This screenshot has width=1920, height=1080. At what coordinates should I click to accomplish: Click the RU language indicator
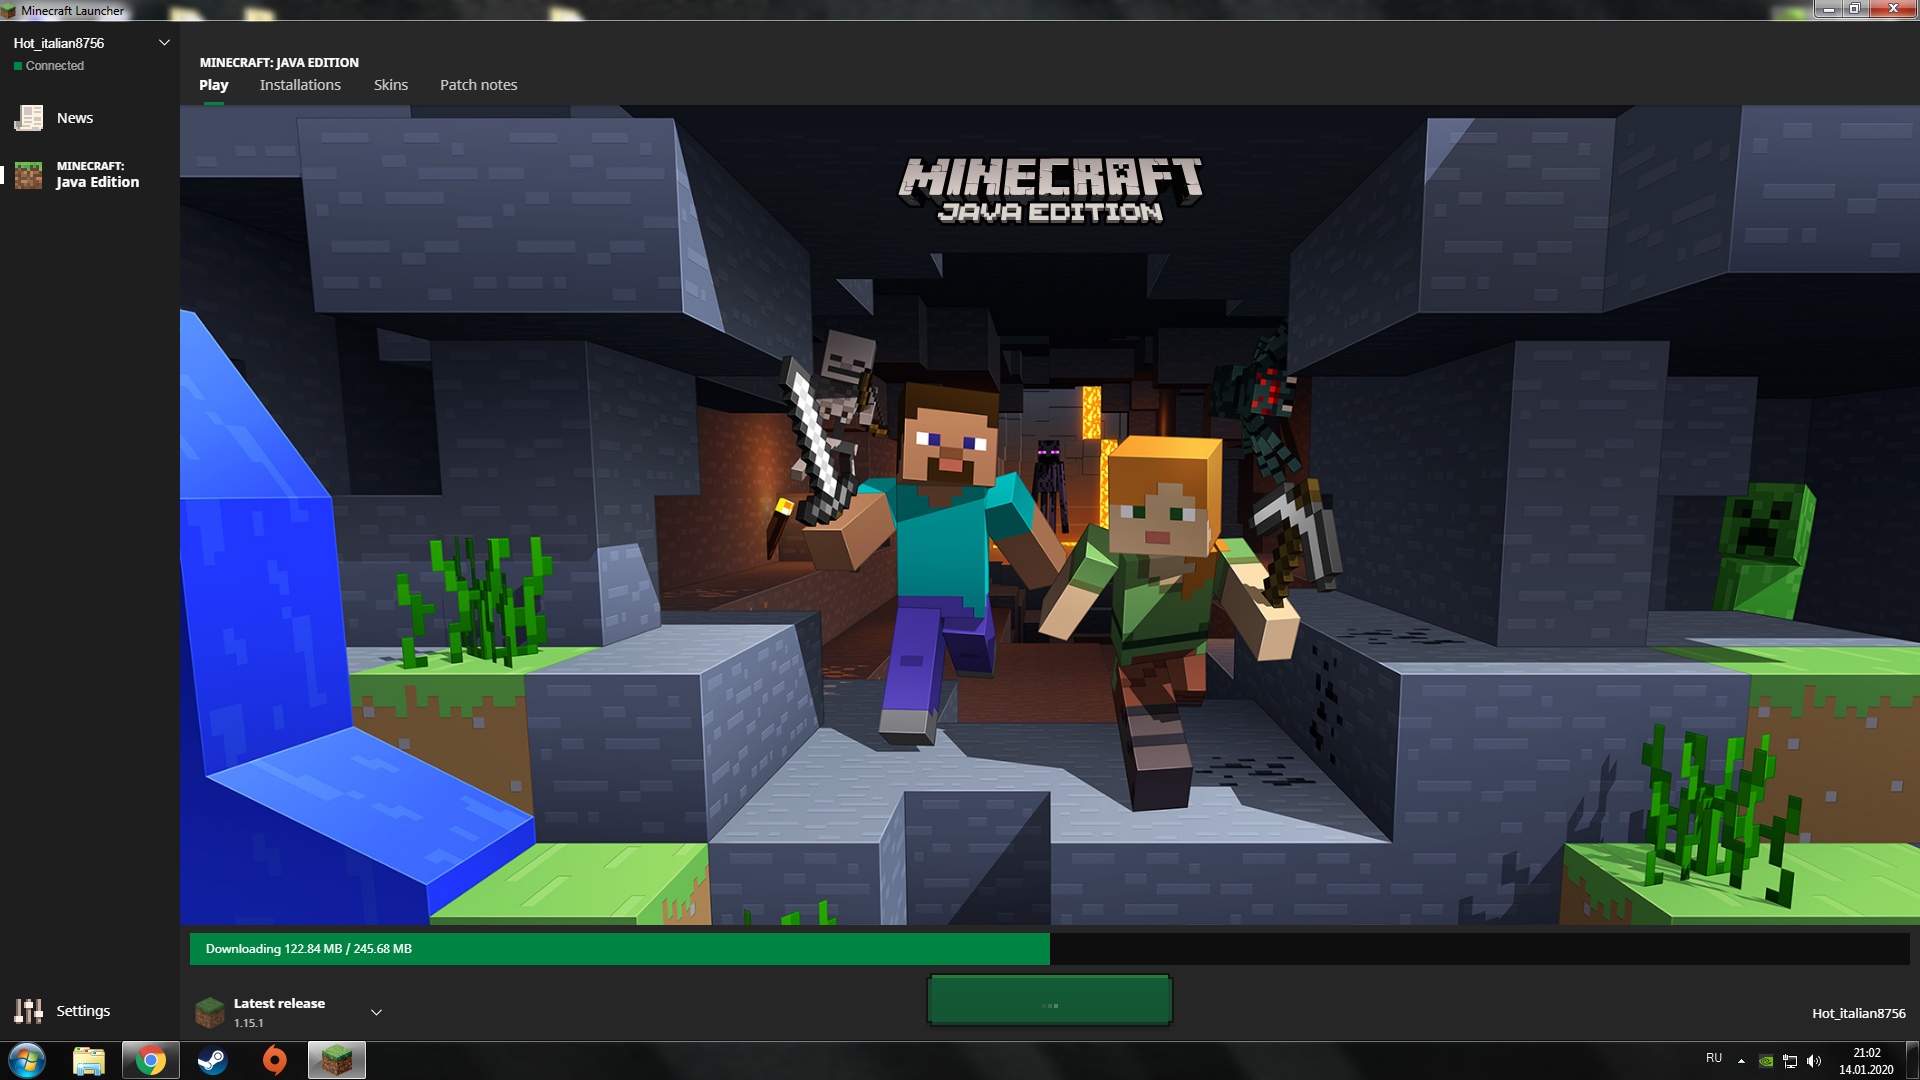[1714, 1058]
